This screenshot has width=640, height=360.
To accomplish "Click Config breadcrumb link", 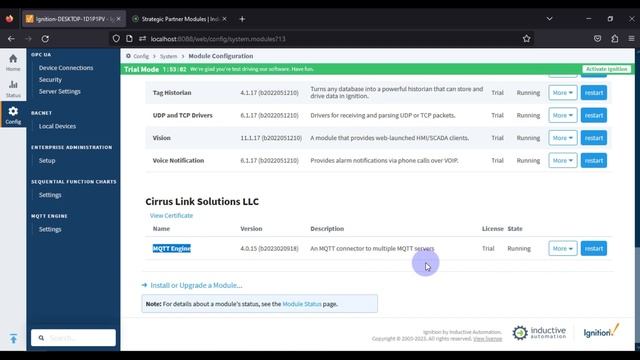I will [141, 56].
